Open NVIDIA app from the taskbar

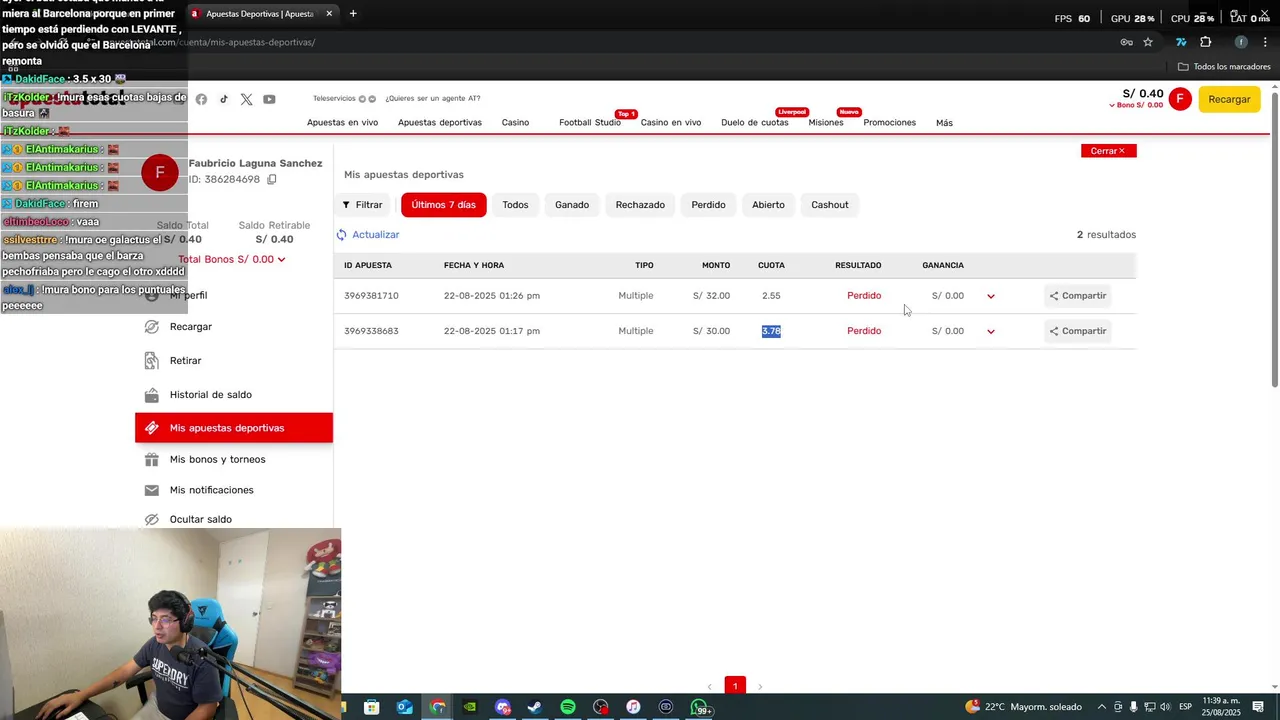coord(469,707)
